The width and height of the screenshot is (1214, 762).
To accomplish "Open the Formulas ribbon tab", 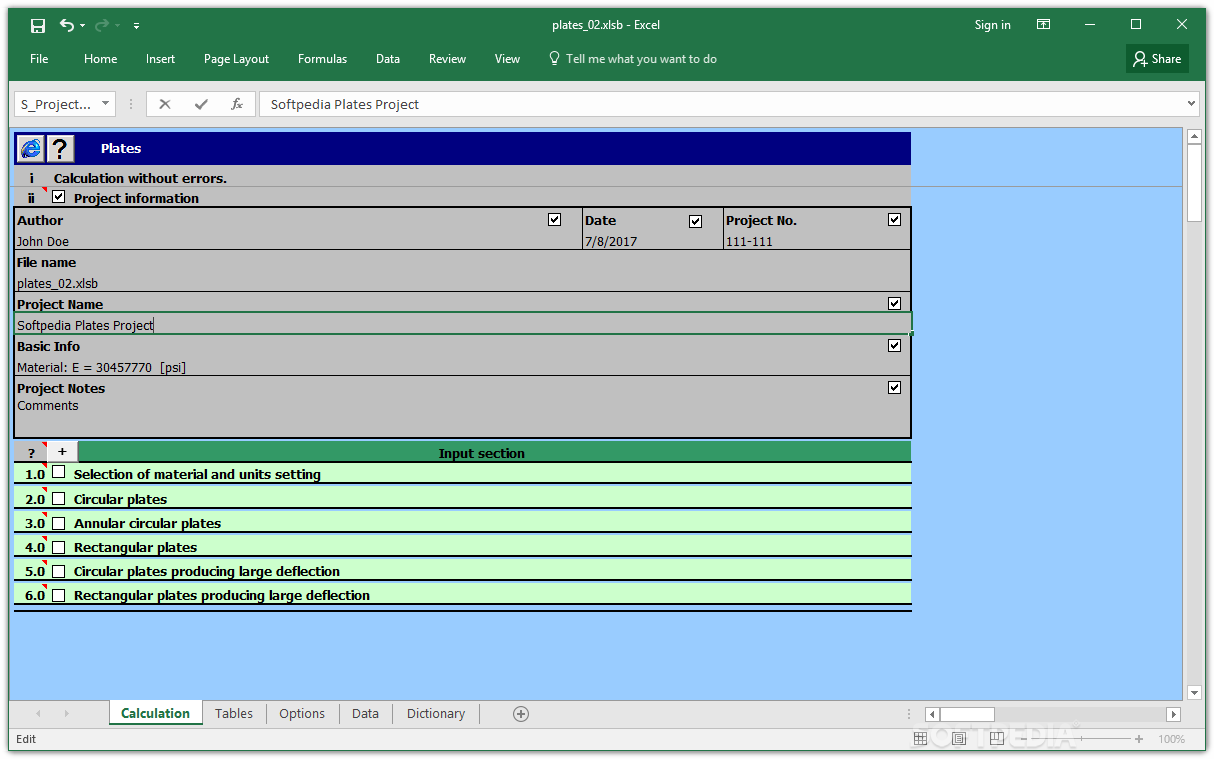I will pos(322,59).
